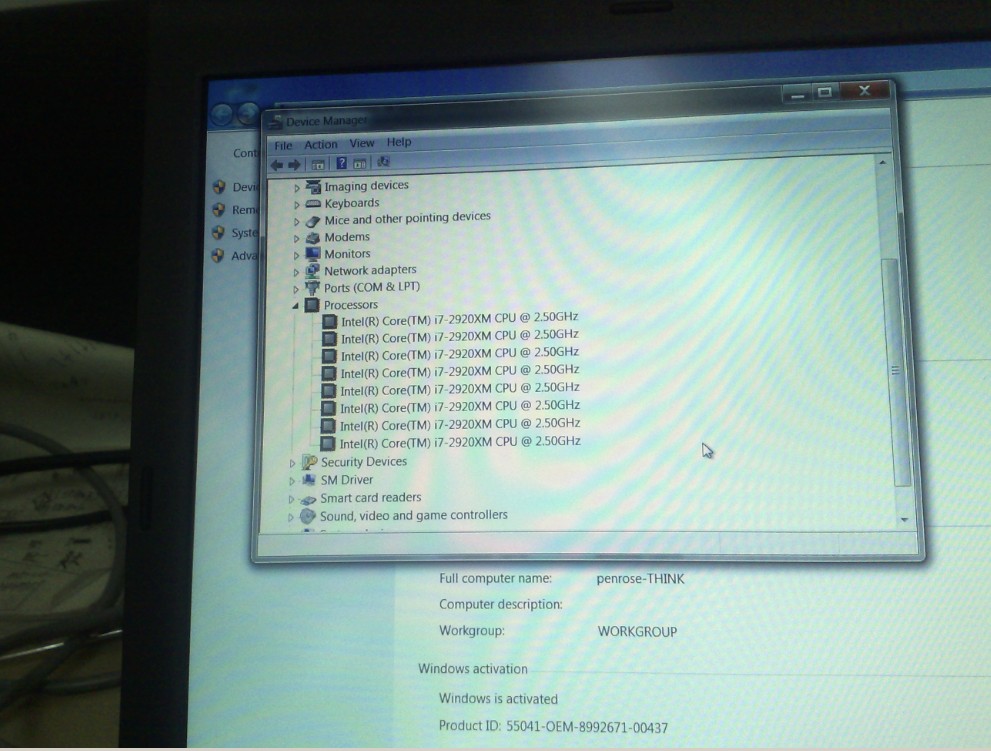This screenshot has height=751, width=991.
Task: Click the scrollbar down arrow in Device Manager
Action: pos(904,520)
